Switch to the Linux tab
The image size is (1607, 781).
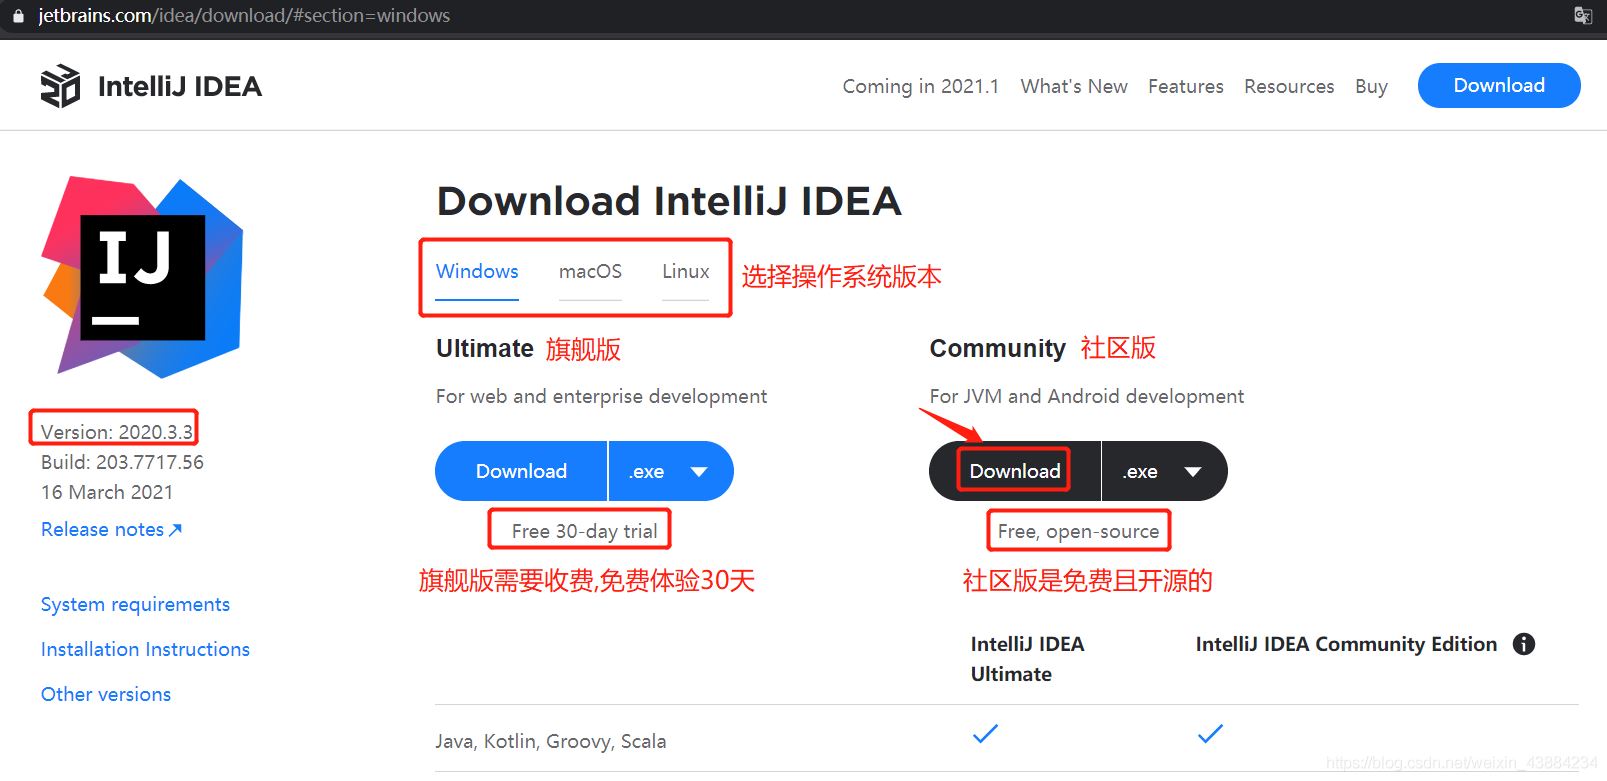685,272
